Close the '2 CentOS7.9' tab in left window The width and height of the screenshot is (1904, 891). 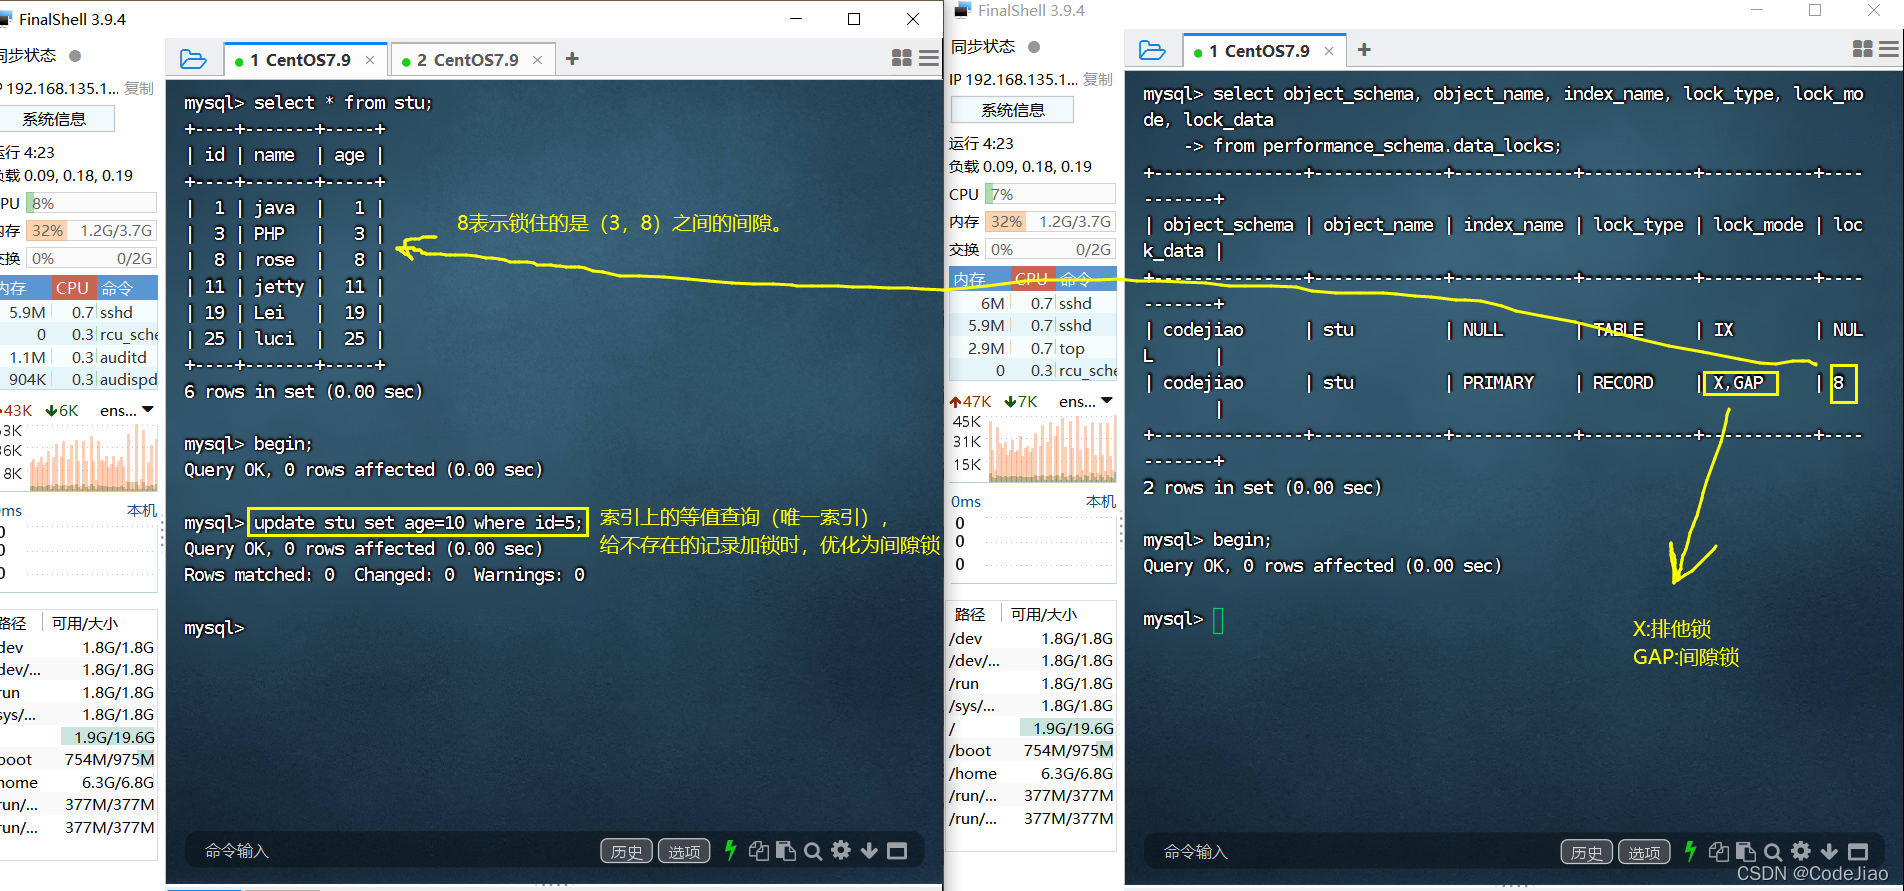(537, 60)
